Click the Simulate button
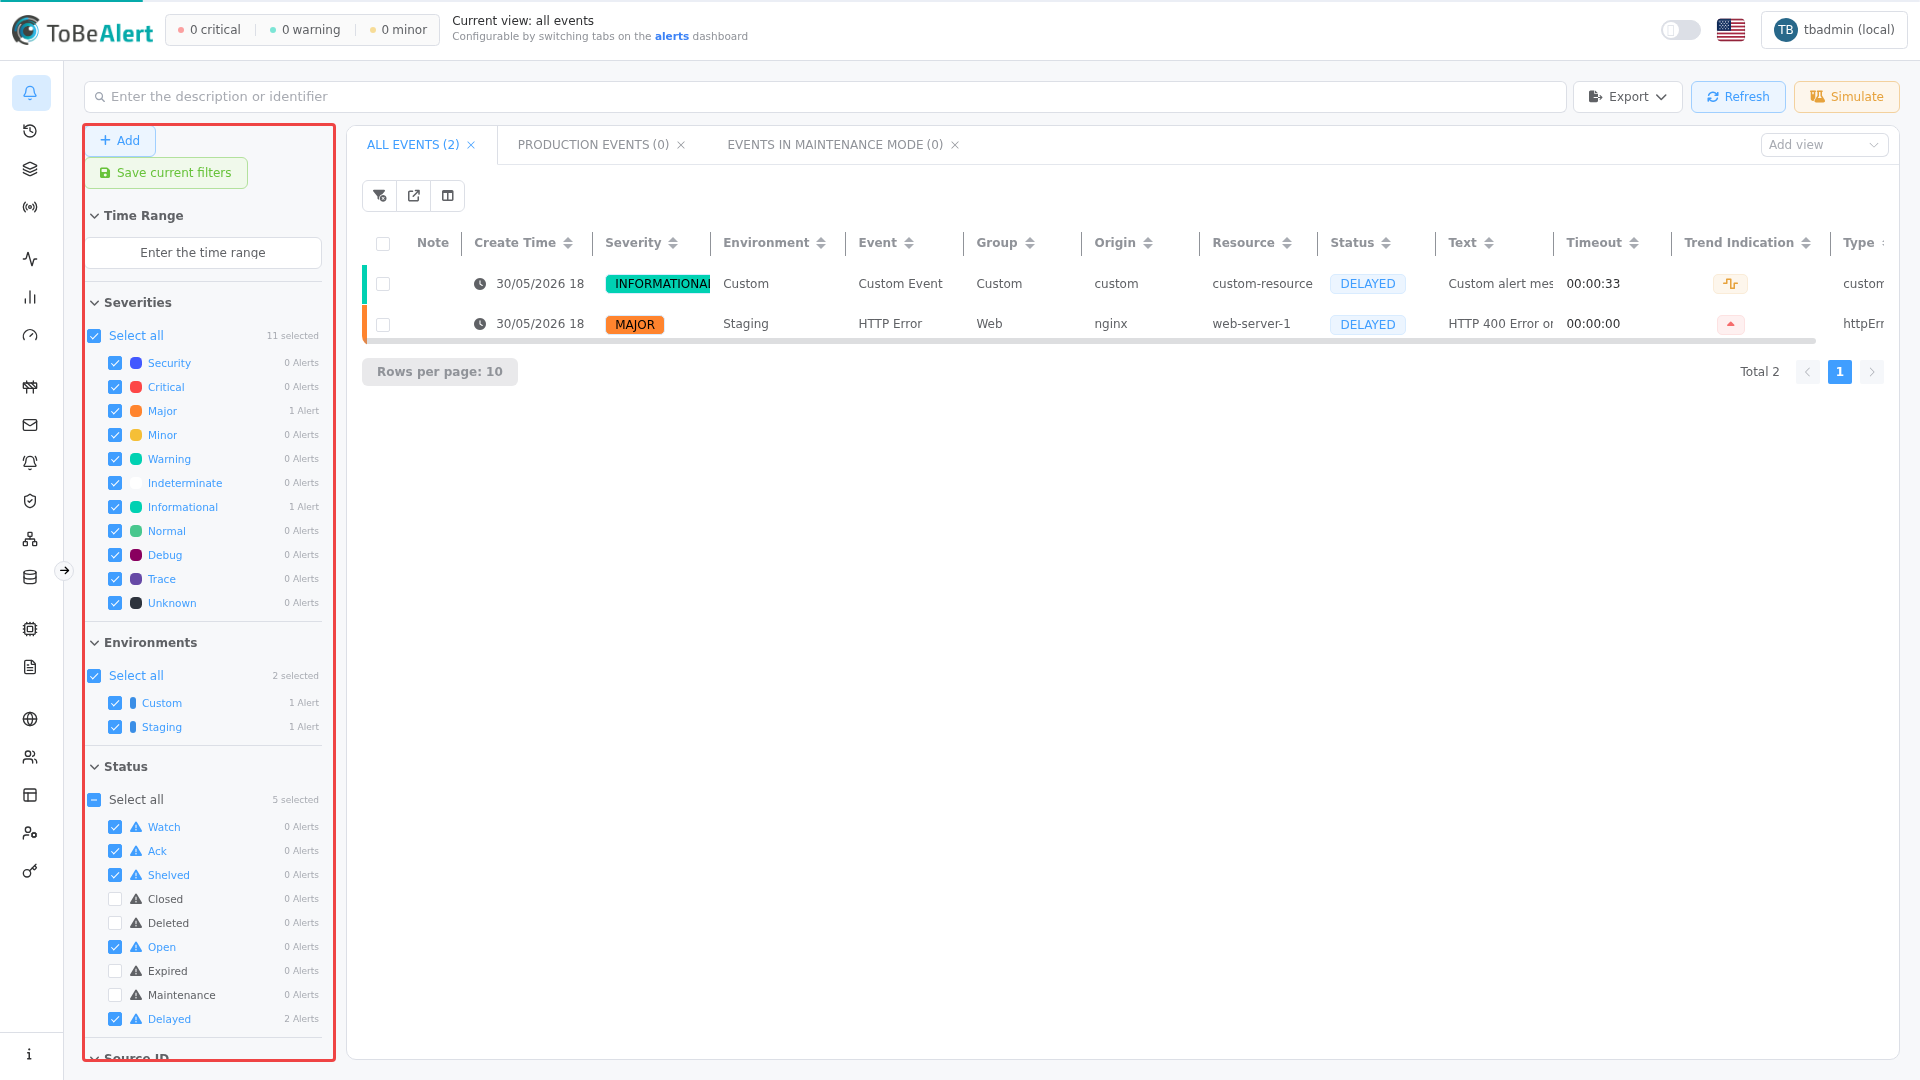The width and height of the screenshot is (1920, 1080). click(1846, 97)
